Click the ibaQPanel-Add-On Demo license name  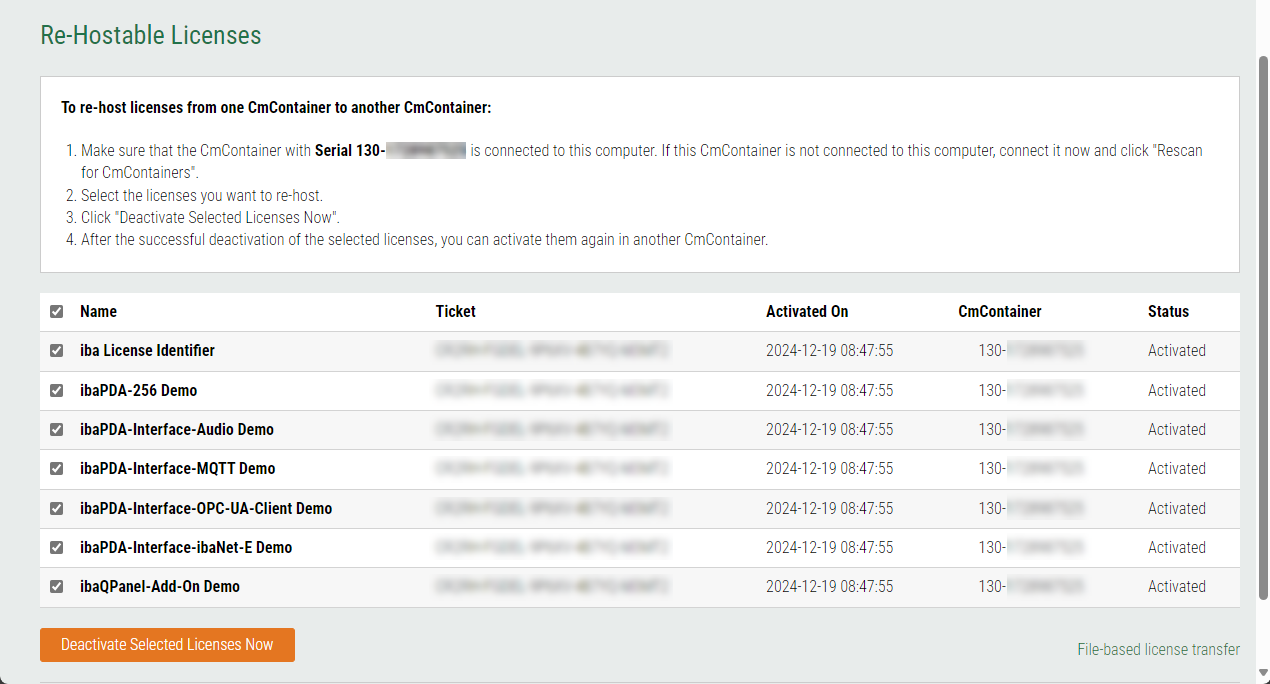click(x=160, y=587)
